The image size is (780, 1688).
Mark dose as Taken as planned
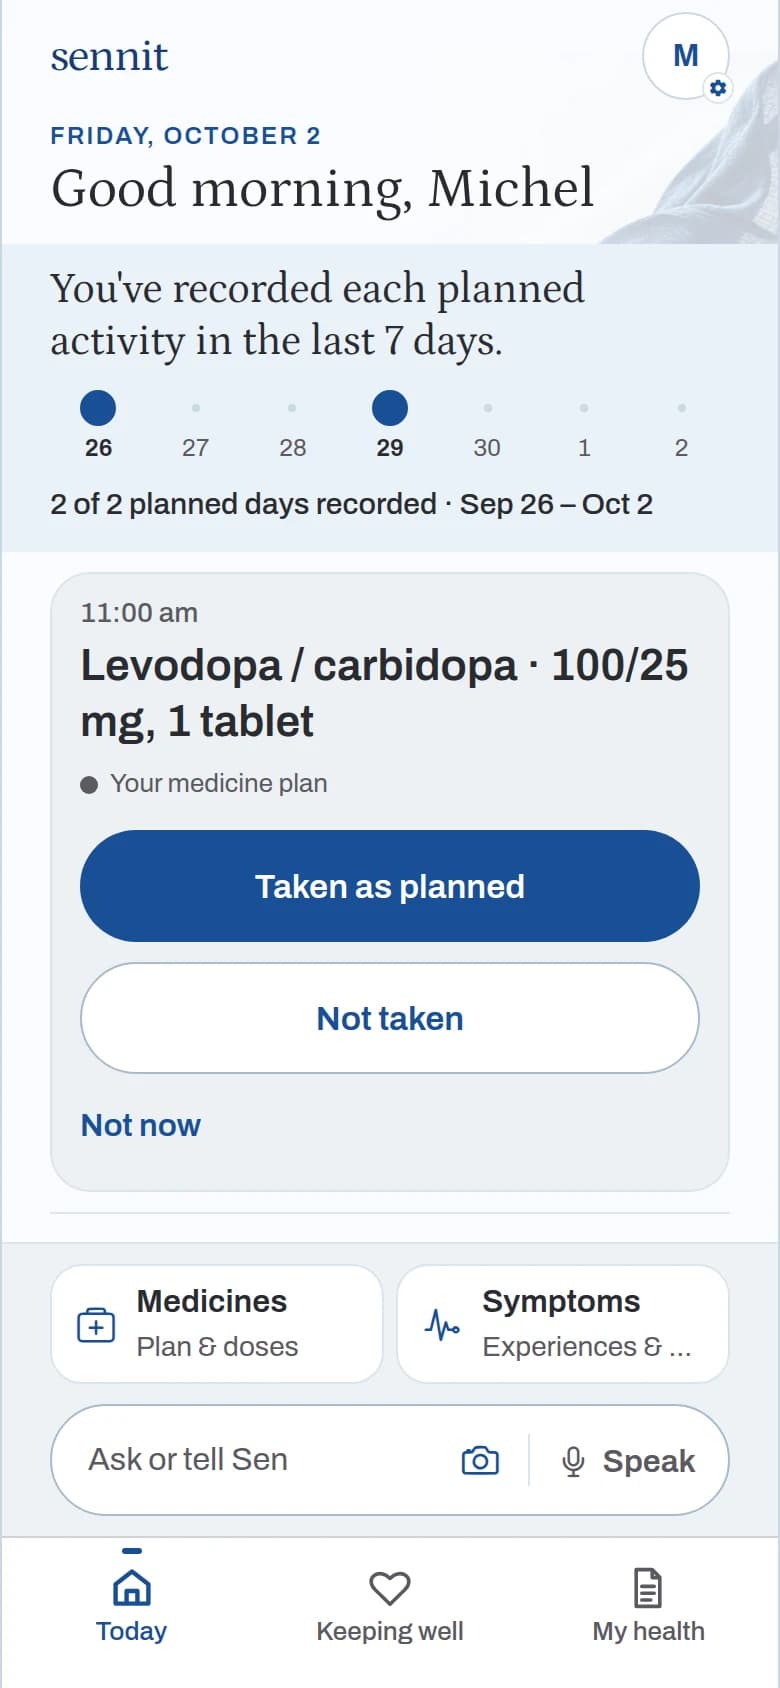click(390, 886)
